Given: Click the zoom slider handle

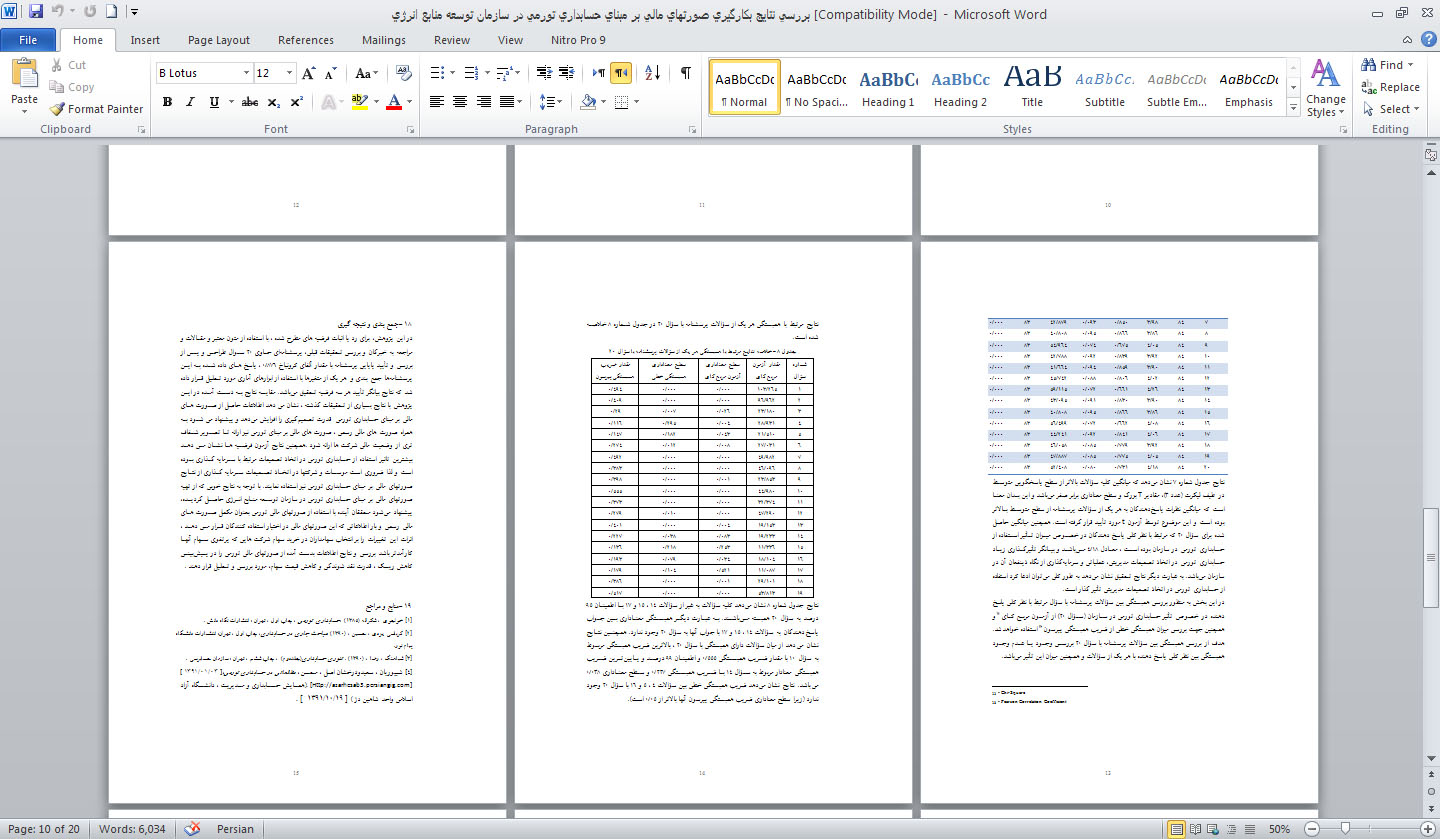Looking at the screenshot, I should [x=1346, y=829].
